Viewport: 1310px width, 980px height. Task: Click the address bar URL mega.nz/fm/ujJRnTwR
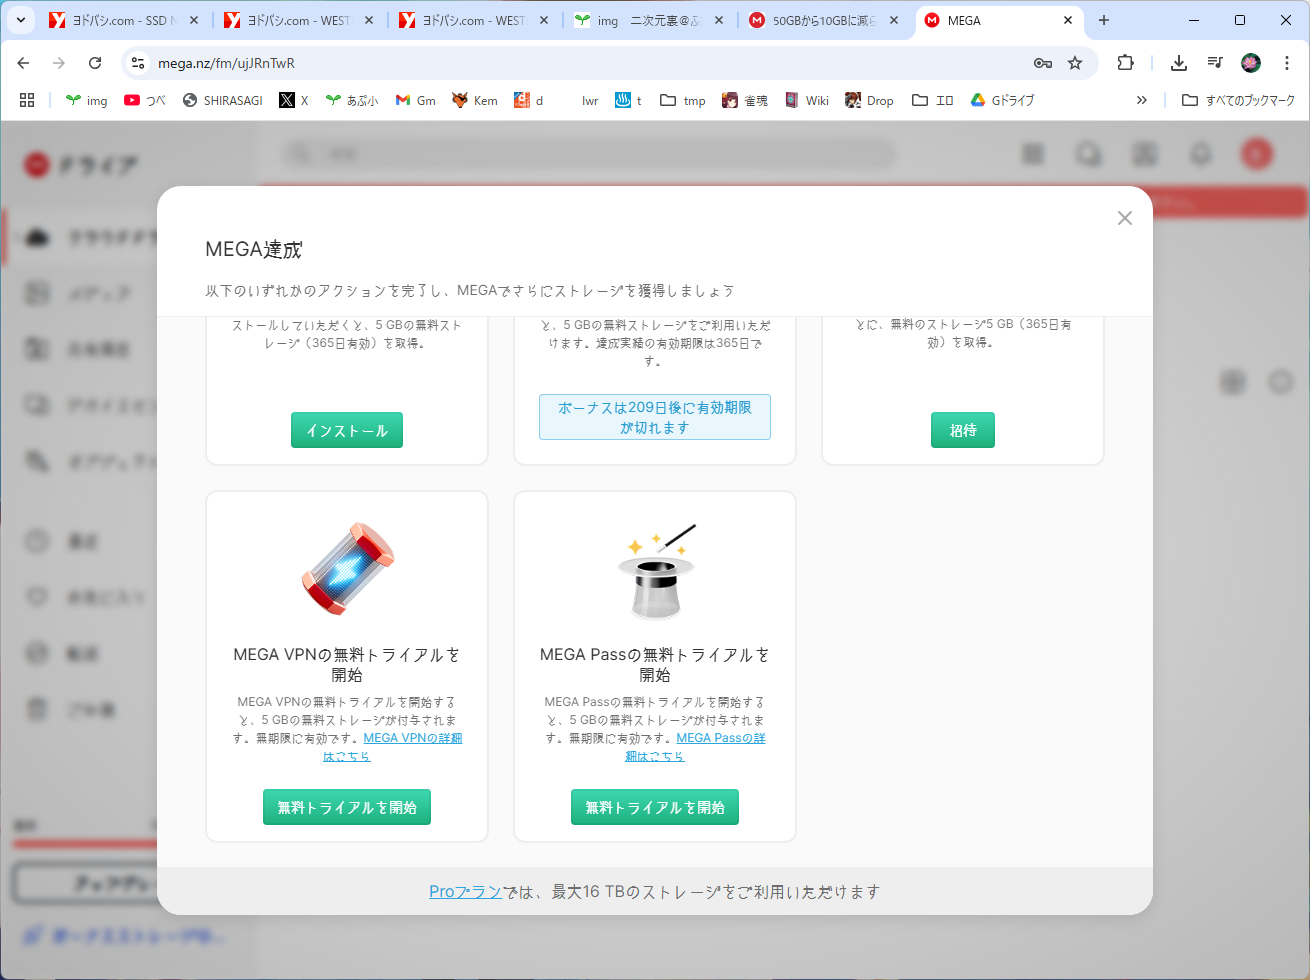226,63
